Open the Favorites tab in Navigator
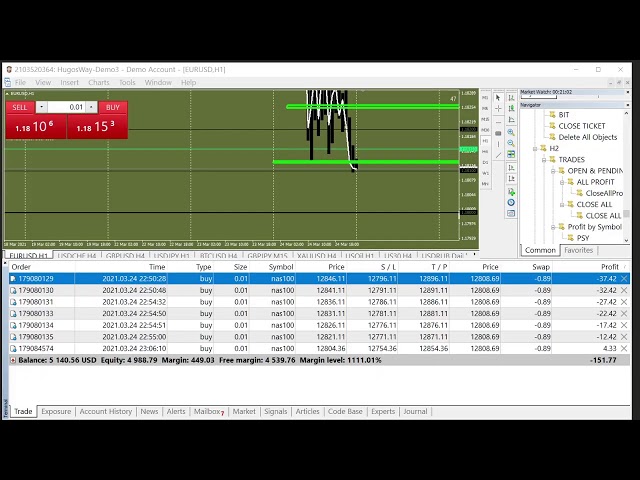This screenshot has height=480, width=640. pyautogui.click(x=578, y=250)
